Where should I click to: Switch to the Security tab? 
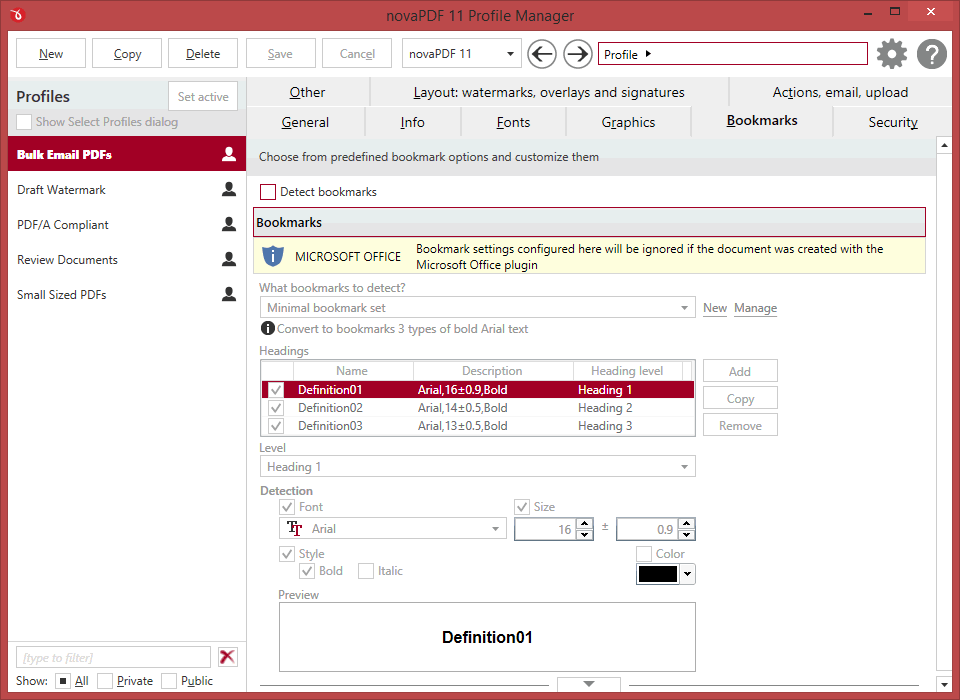[893, 122]
